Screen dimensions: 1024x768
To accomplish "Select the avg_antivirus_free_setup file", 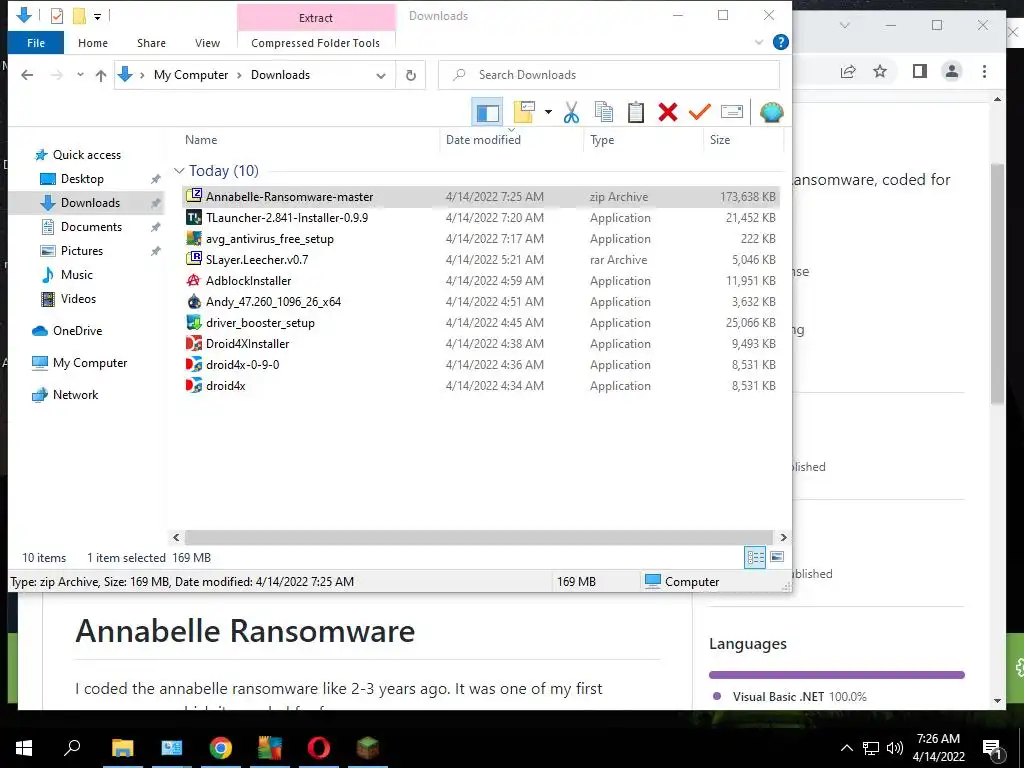I will [481, 239].
